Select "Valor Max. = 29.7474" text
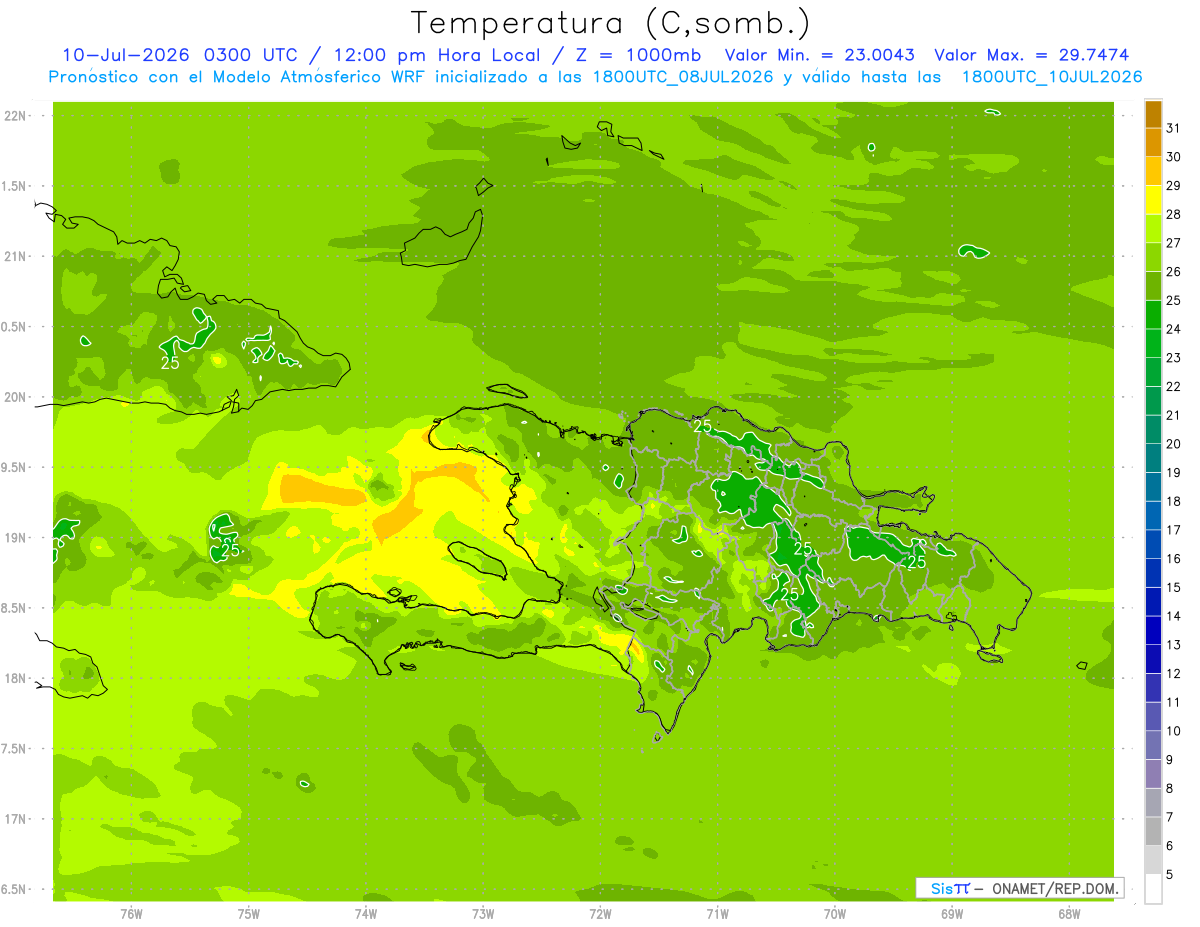This screenshot has width=1200, height=927. pyautogui.click(x=1032, y=55)
